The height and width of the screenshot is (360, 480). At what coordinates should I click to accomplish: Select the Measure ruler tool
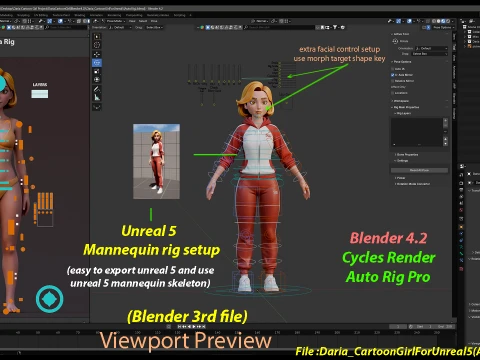[97, 97]
